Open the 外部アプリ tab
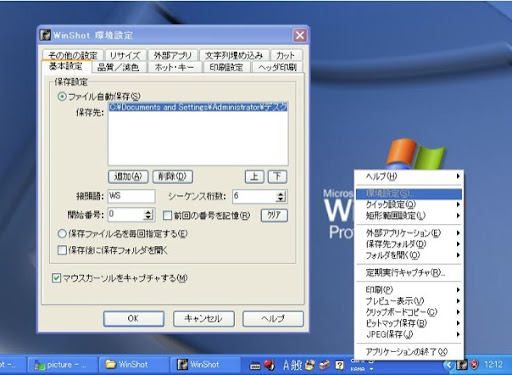This screenshot has height=375, width=512. 172,55
